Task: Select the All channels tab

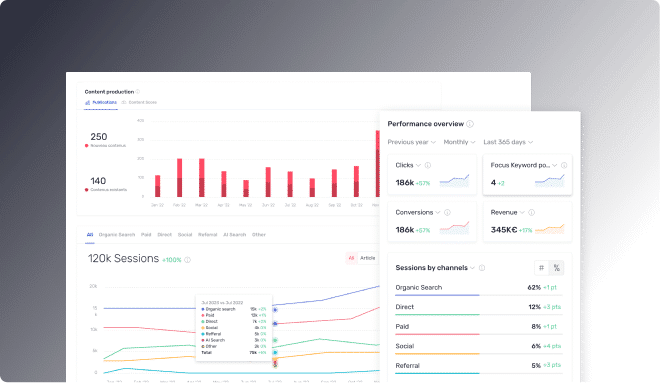Action: [90, 235]
